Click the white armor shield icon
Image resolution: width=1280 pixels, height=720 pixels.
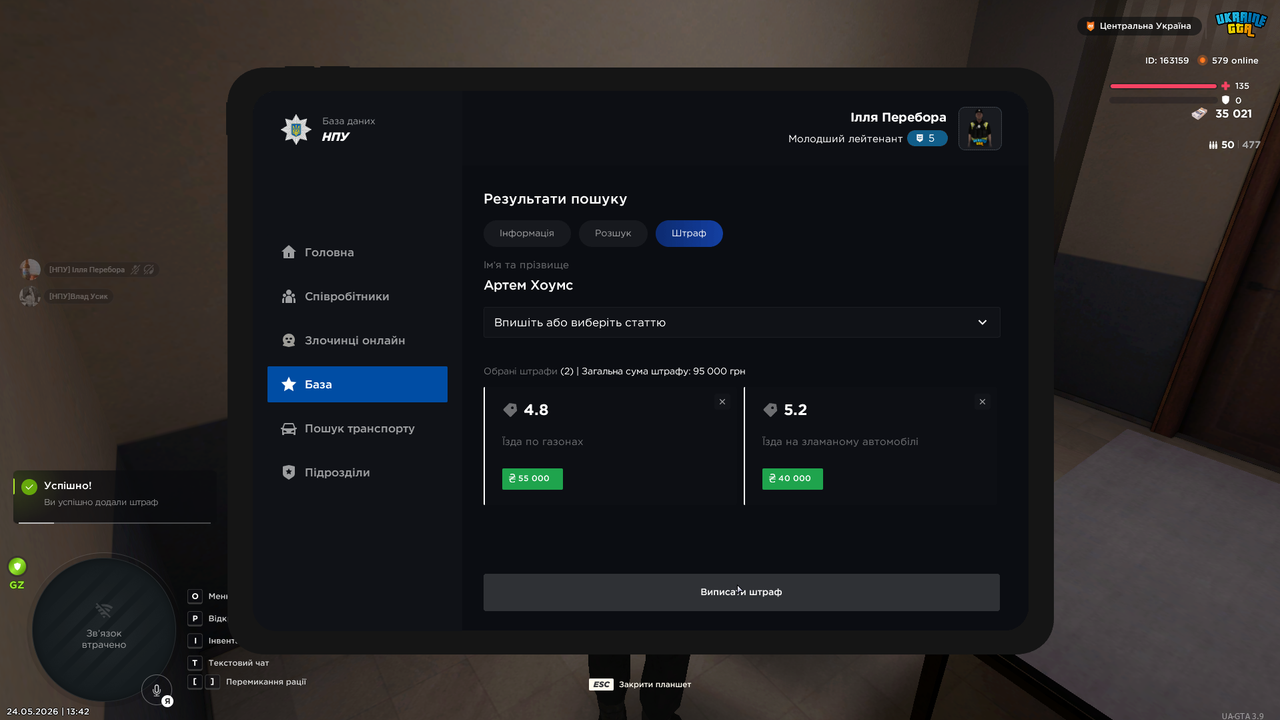click(1226, 100)
